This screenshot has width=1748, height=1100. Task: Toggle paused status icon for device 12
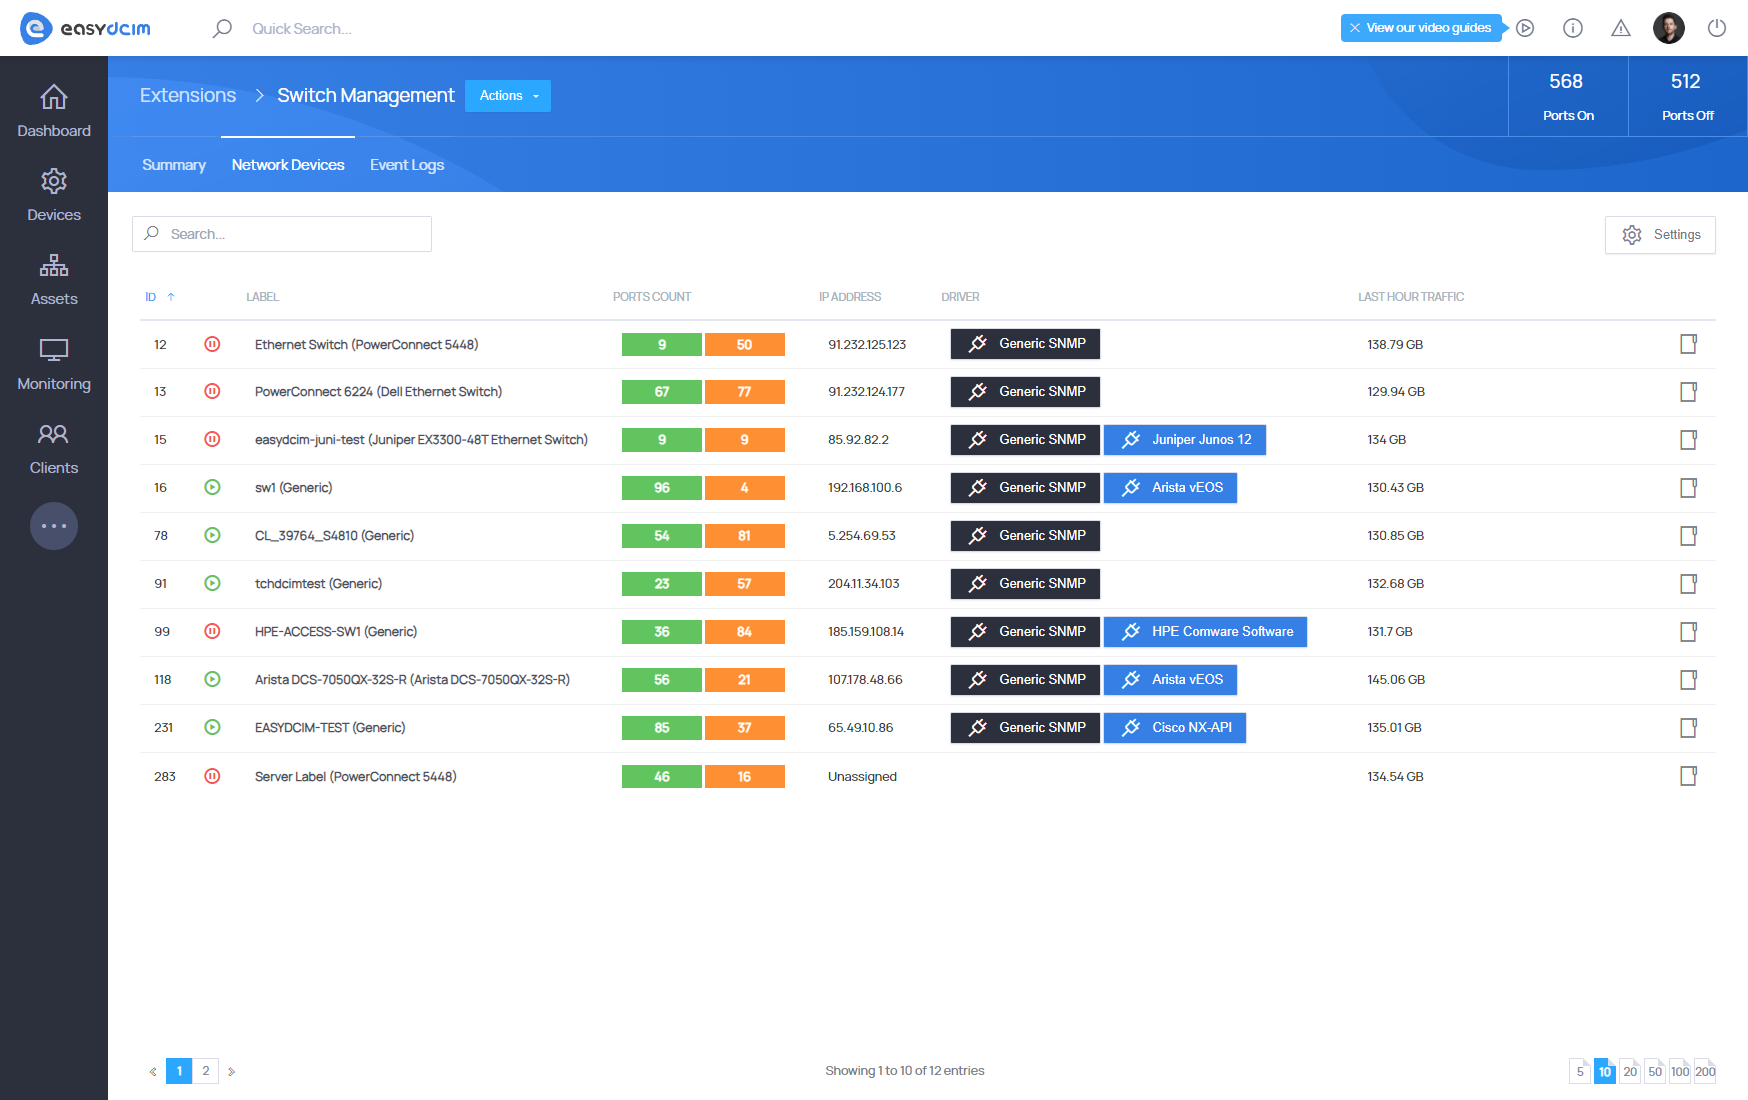coord(212,344)
